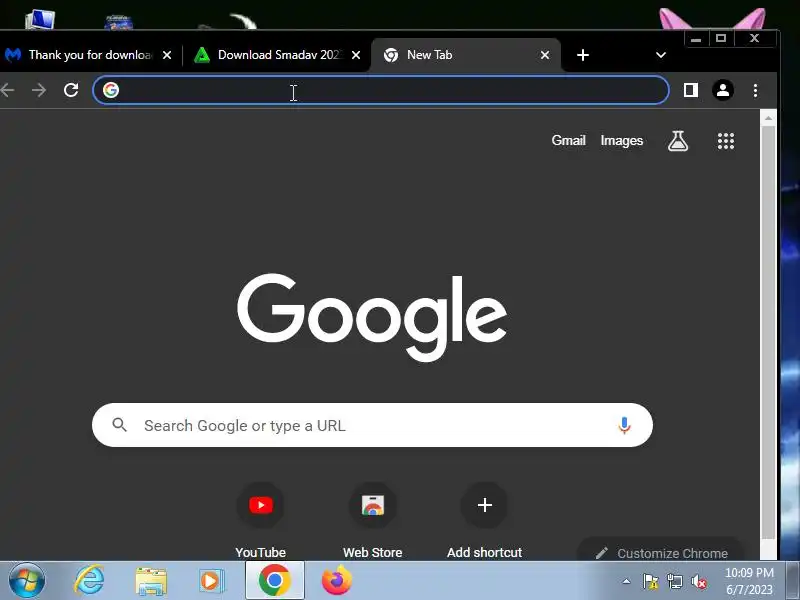Open the Google apps grid
The width and height of the screenshot is (800, 600).
[x=726, y=141]
